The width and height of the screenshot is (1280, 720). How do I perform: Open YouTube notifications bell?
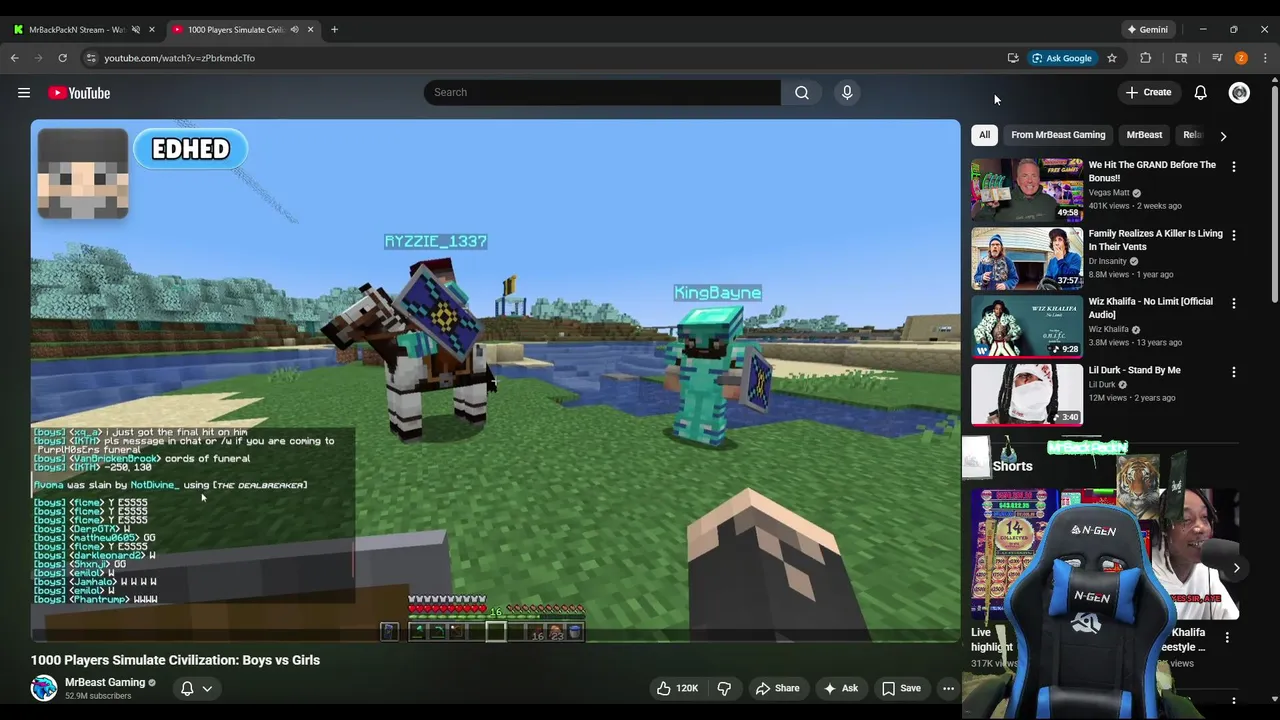tap(1200, 92)
